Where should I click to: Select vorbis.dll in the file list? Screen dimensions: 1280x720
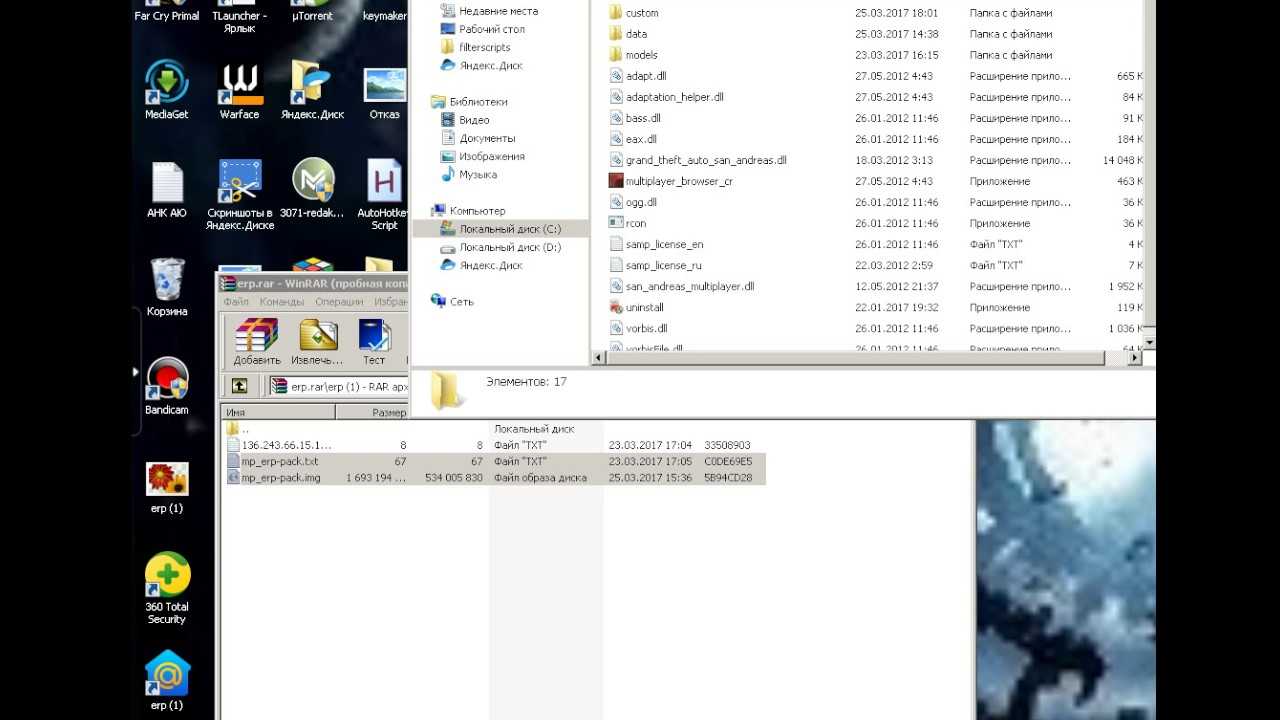638,328
